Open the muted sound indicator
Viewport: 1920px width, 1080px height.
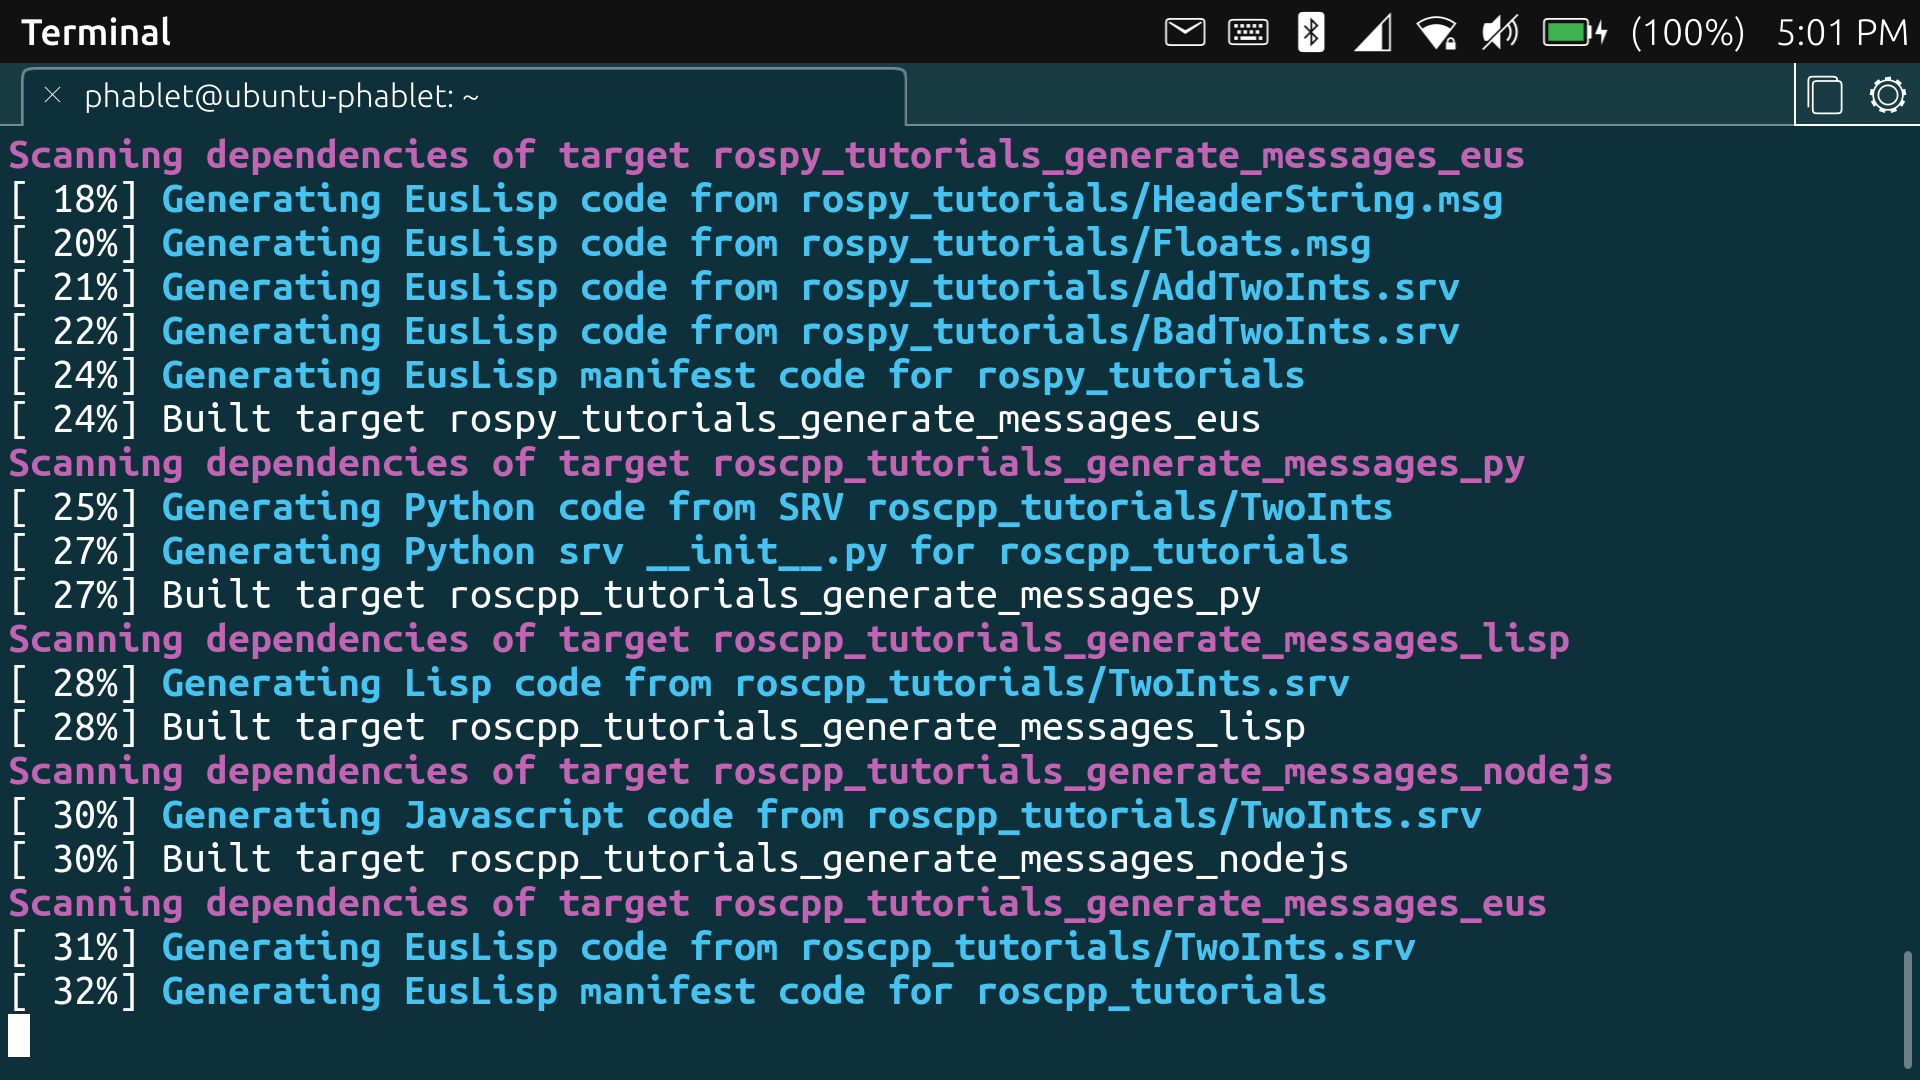(1500, 33)
